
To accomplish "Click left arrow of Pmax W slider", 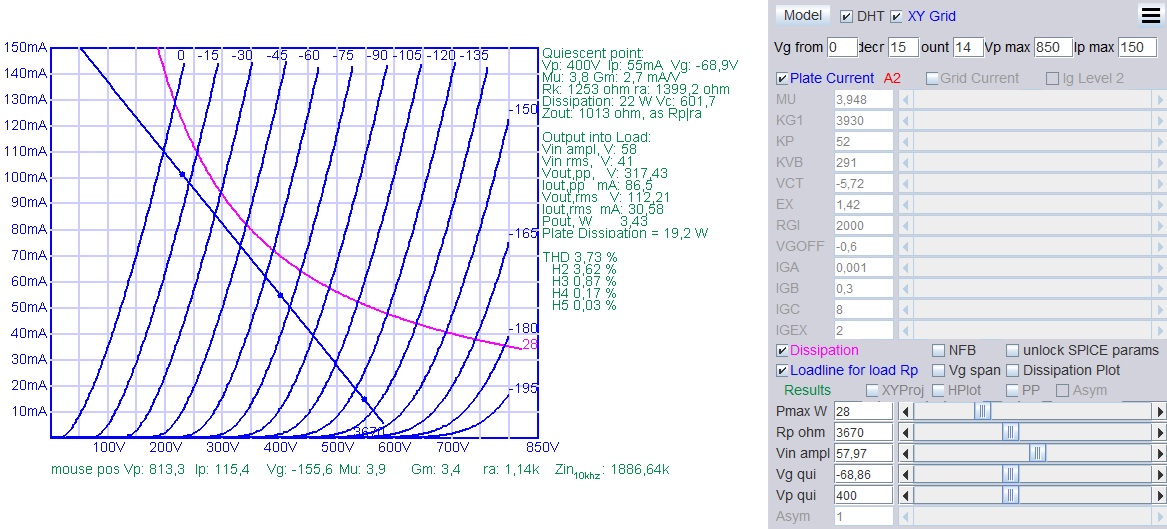I will (906, 411).
